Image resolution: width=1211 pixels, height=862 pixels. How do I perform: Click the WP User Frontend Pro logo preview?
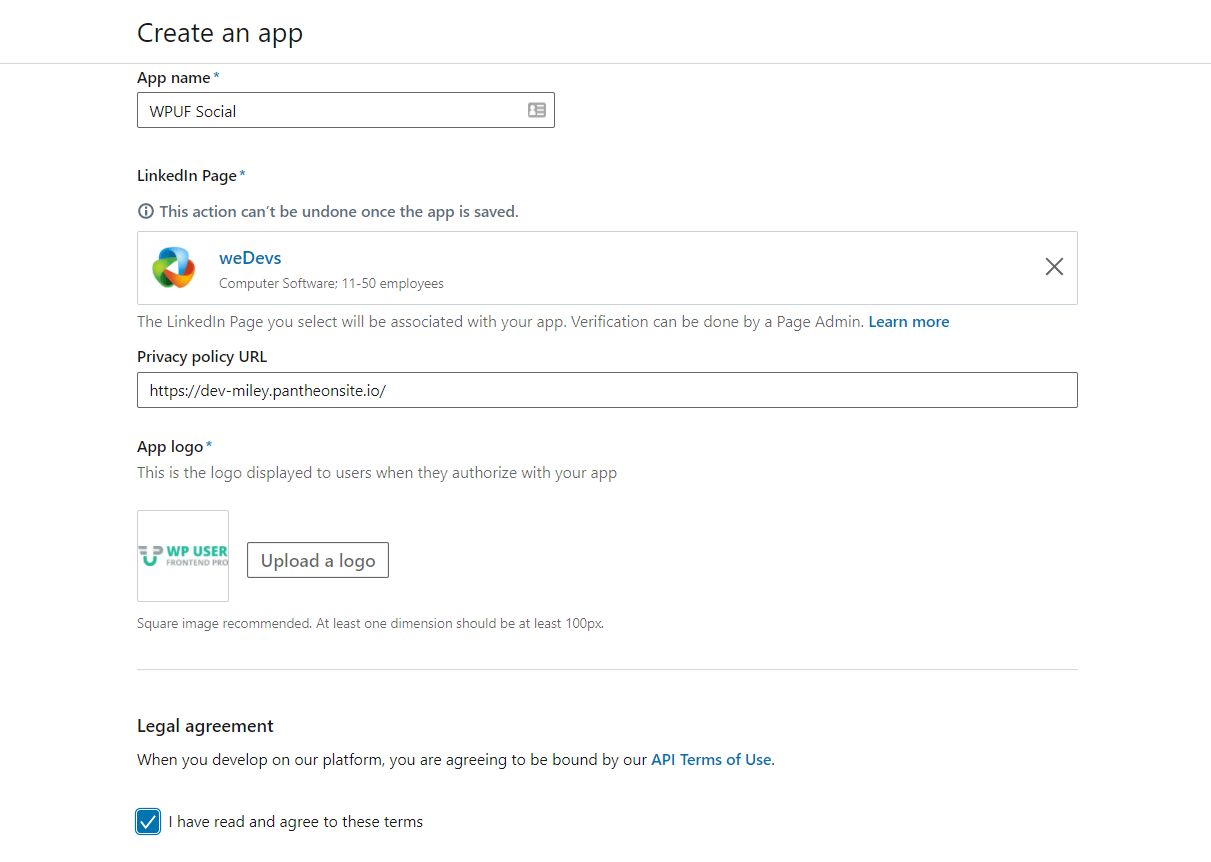tap(182, 556)
